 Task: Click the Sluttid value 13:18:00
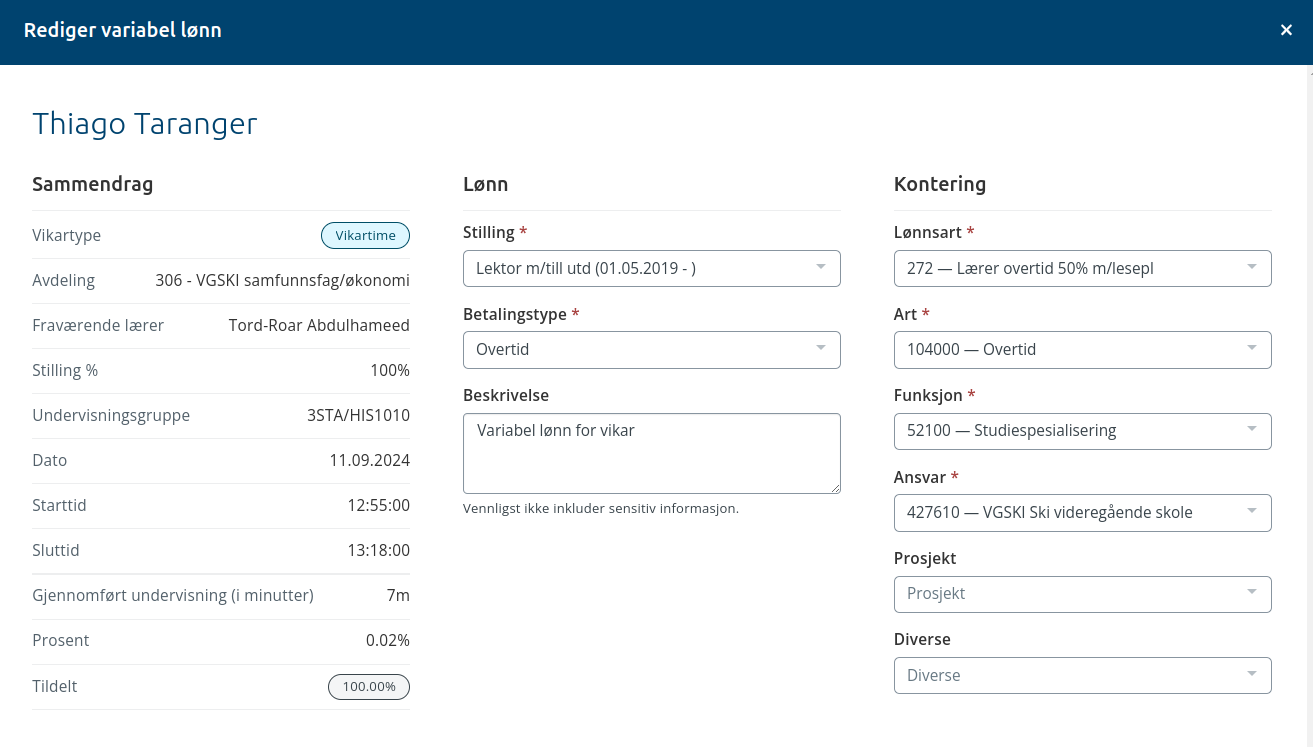(379, 551)
